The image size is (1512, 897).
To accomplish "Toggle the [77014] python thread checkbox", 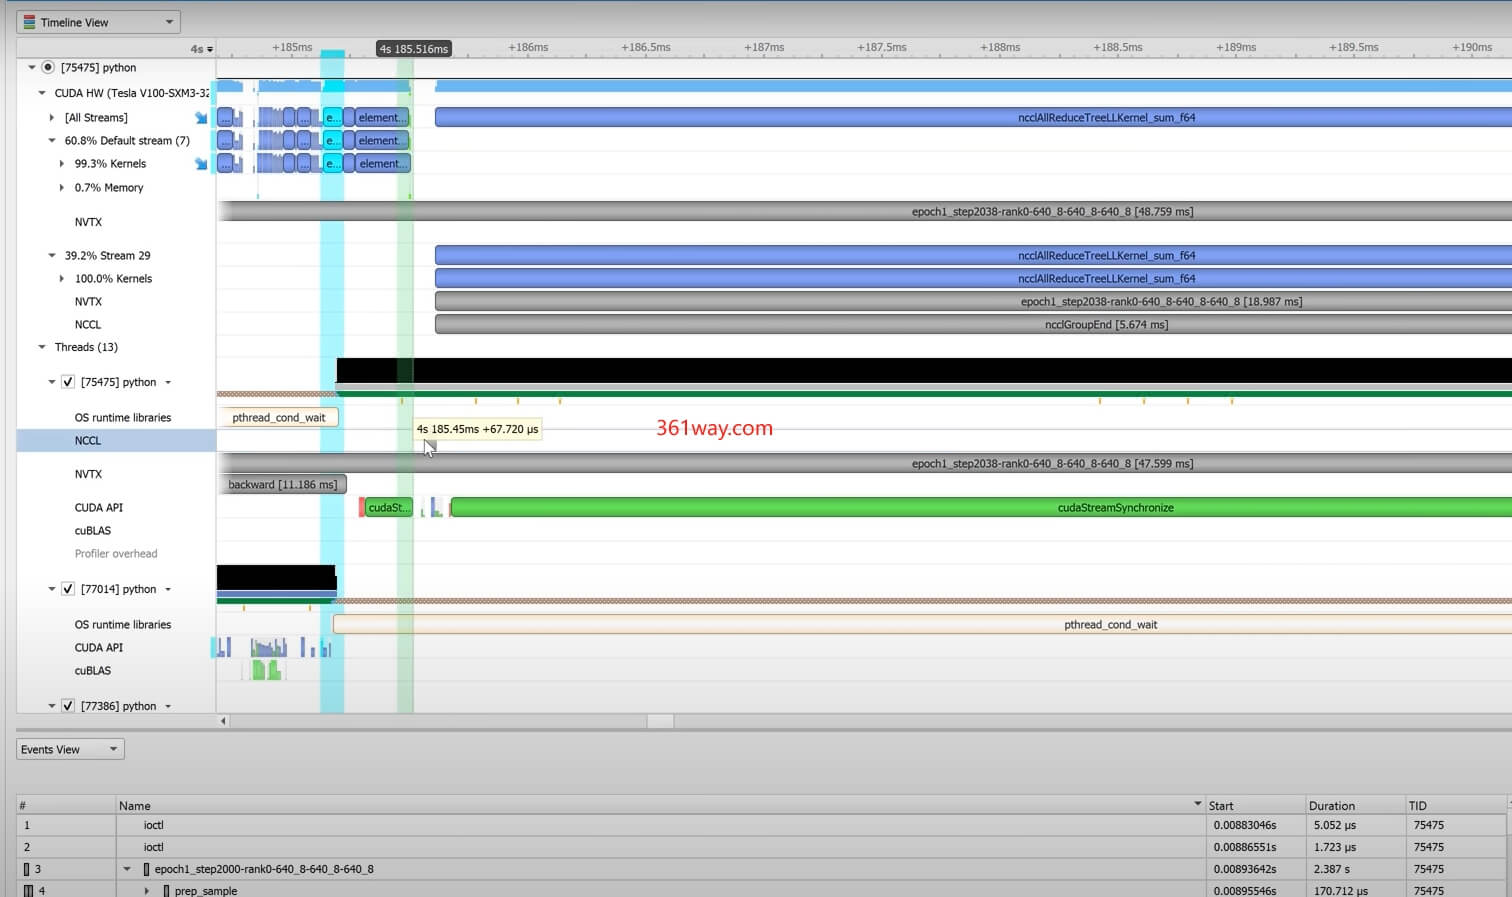I will 68,589.
